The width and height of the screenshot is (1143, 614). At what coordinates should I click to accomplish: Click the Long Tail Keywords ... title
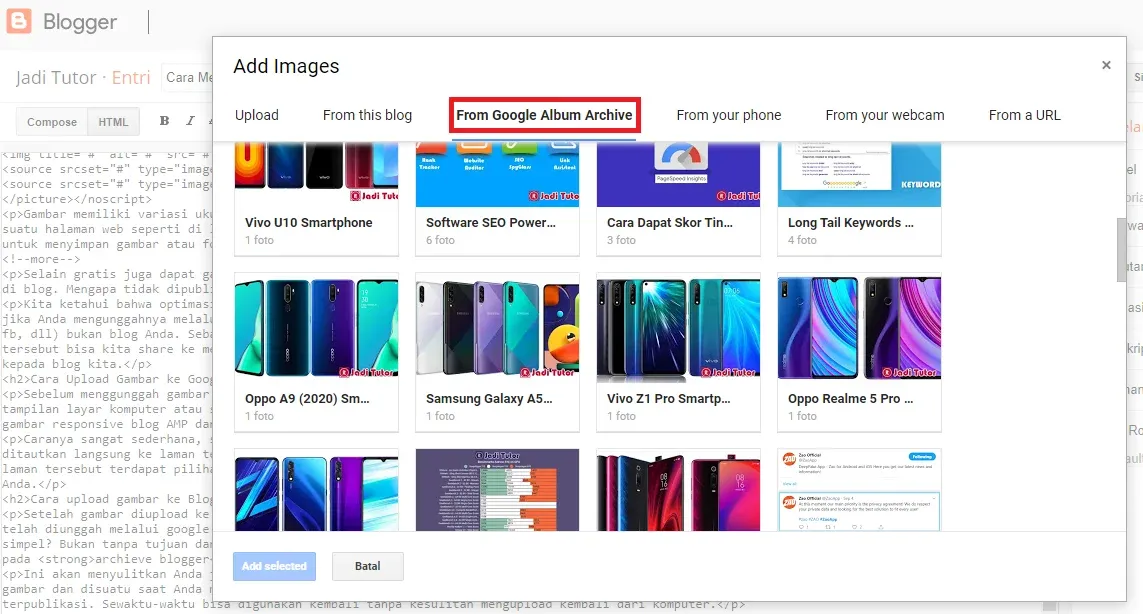coord(851,222)
